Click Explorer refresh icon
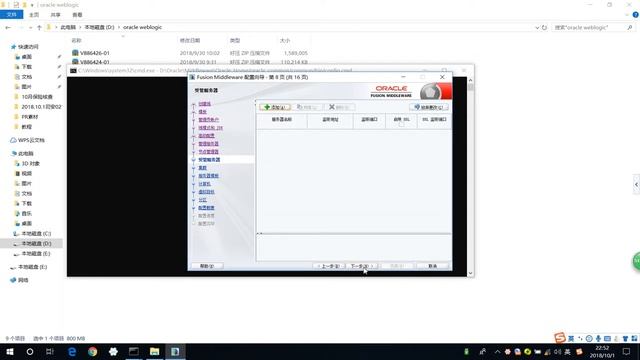 [544, 27]
